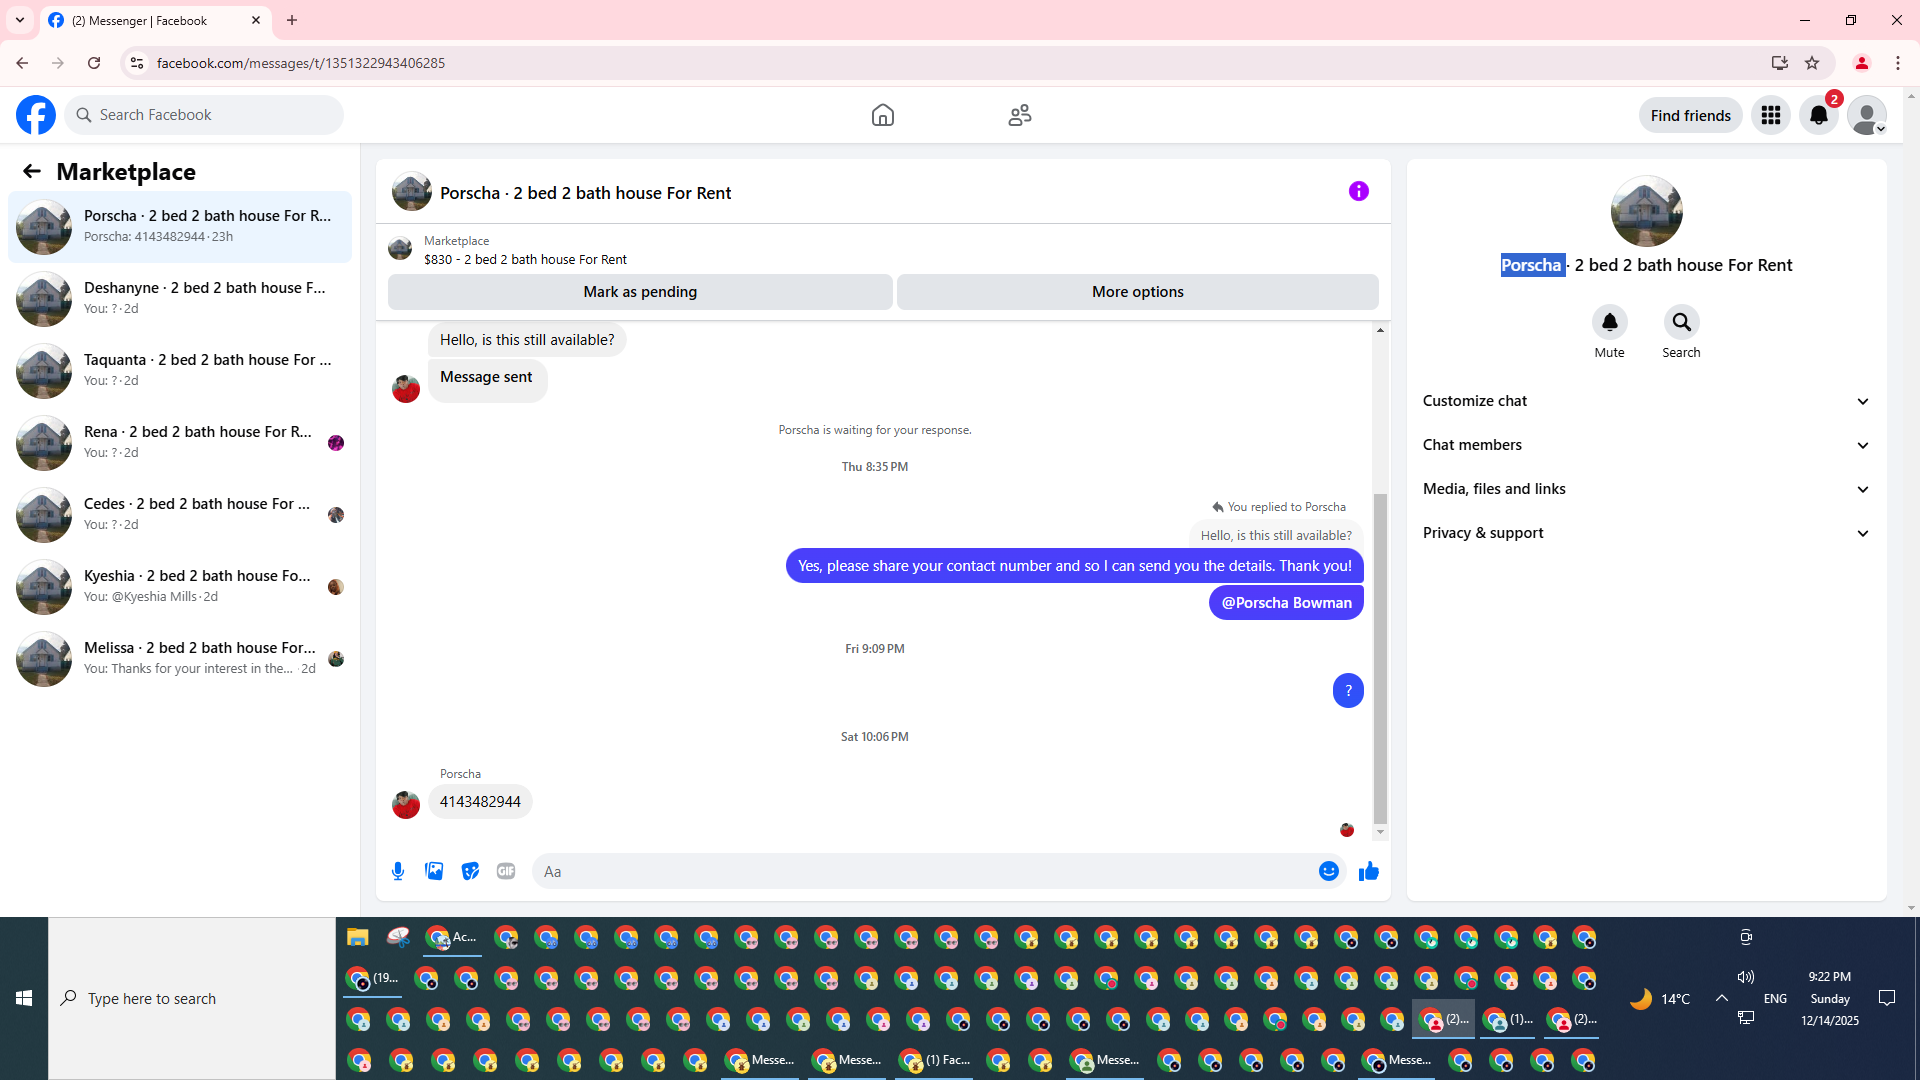Viewport: 1920px width, 1080px height.
Task: Open the GIF picker
Action: pyautogui.click(x=506, y=871)
